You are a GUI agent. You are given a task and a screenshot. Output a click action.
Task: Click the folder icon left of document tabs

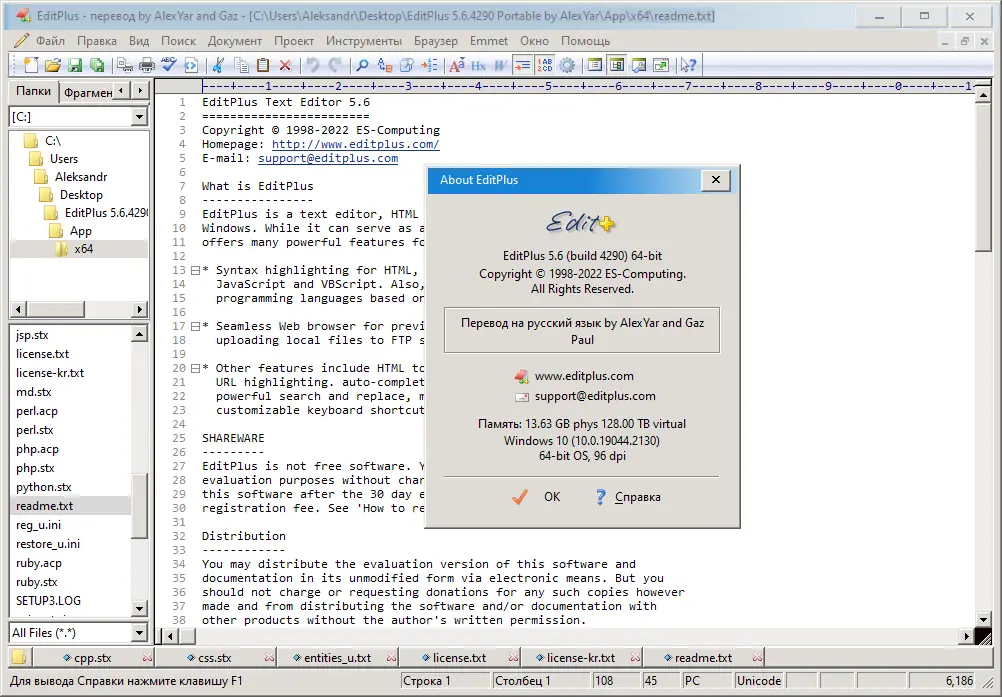(x=19, y=657)
